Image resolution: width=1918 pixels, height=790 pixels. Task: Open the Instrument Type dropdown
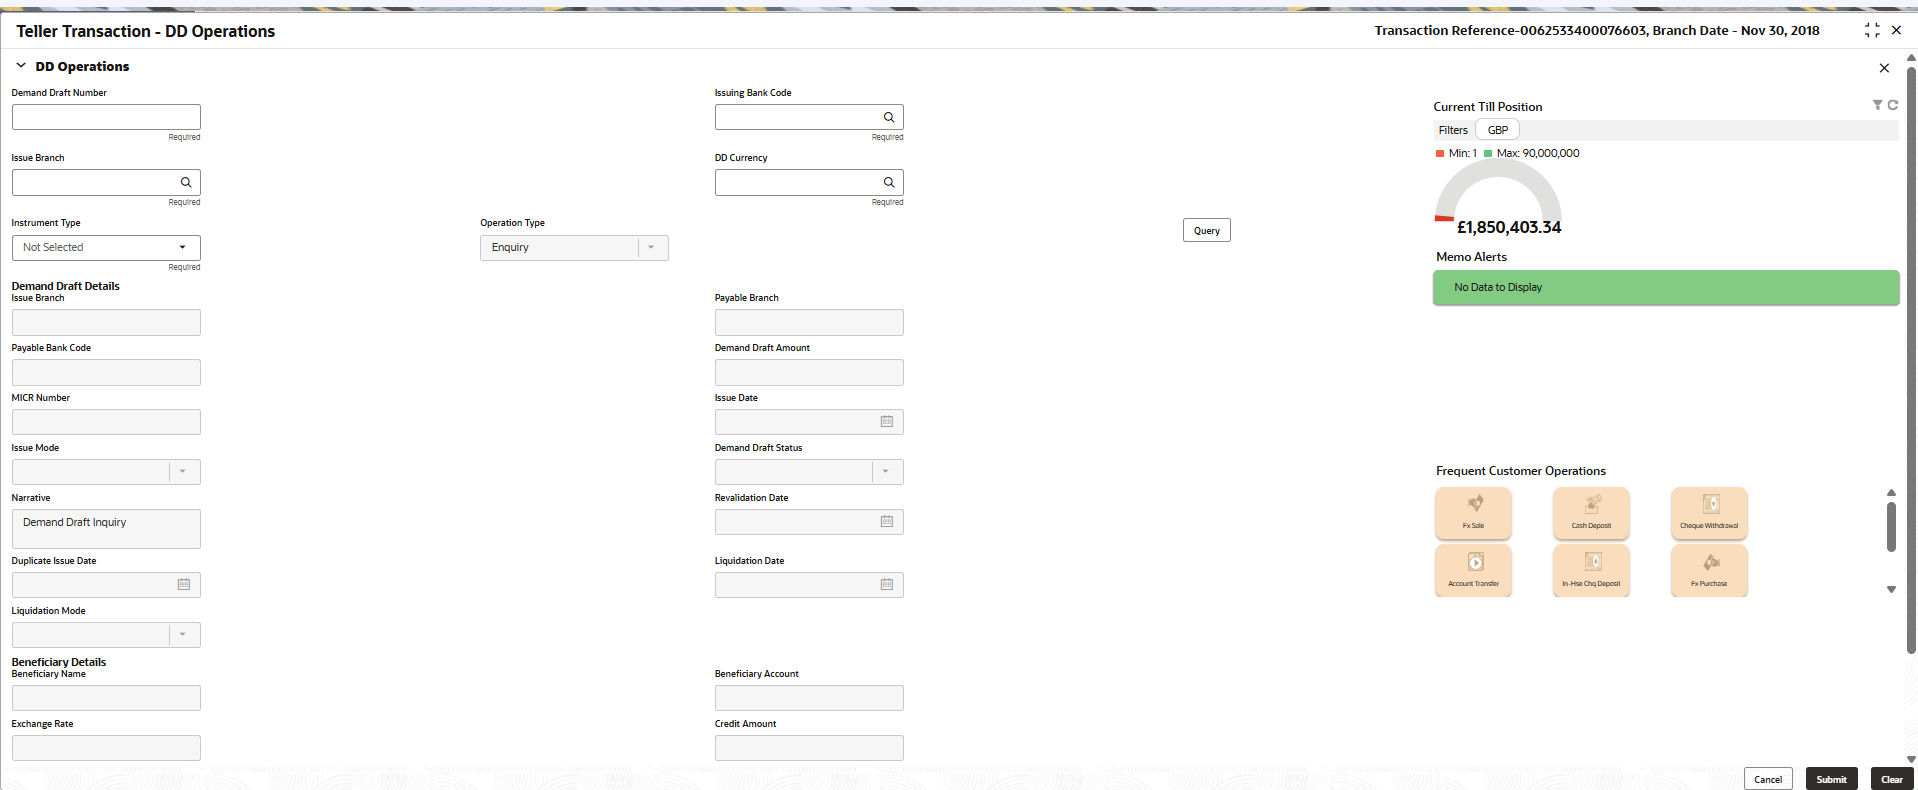106,248
